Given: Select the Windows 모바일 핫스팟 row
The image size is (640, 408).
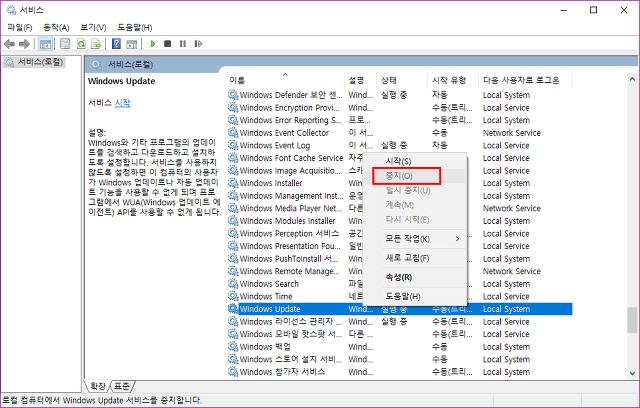Looking at the screenshot, I should (400, 334).
